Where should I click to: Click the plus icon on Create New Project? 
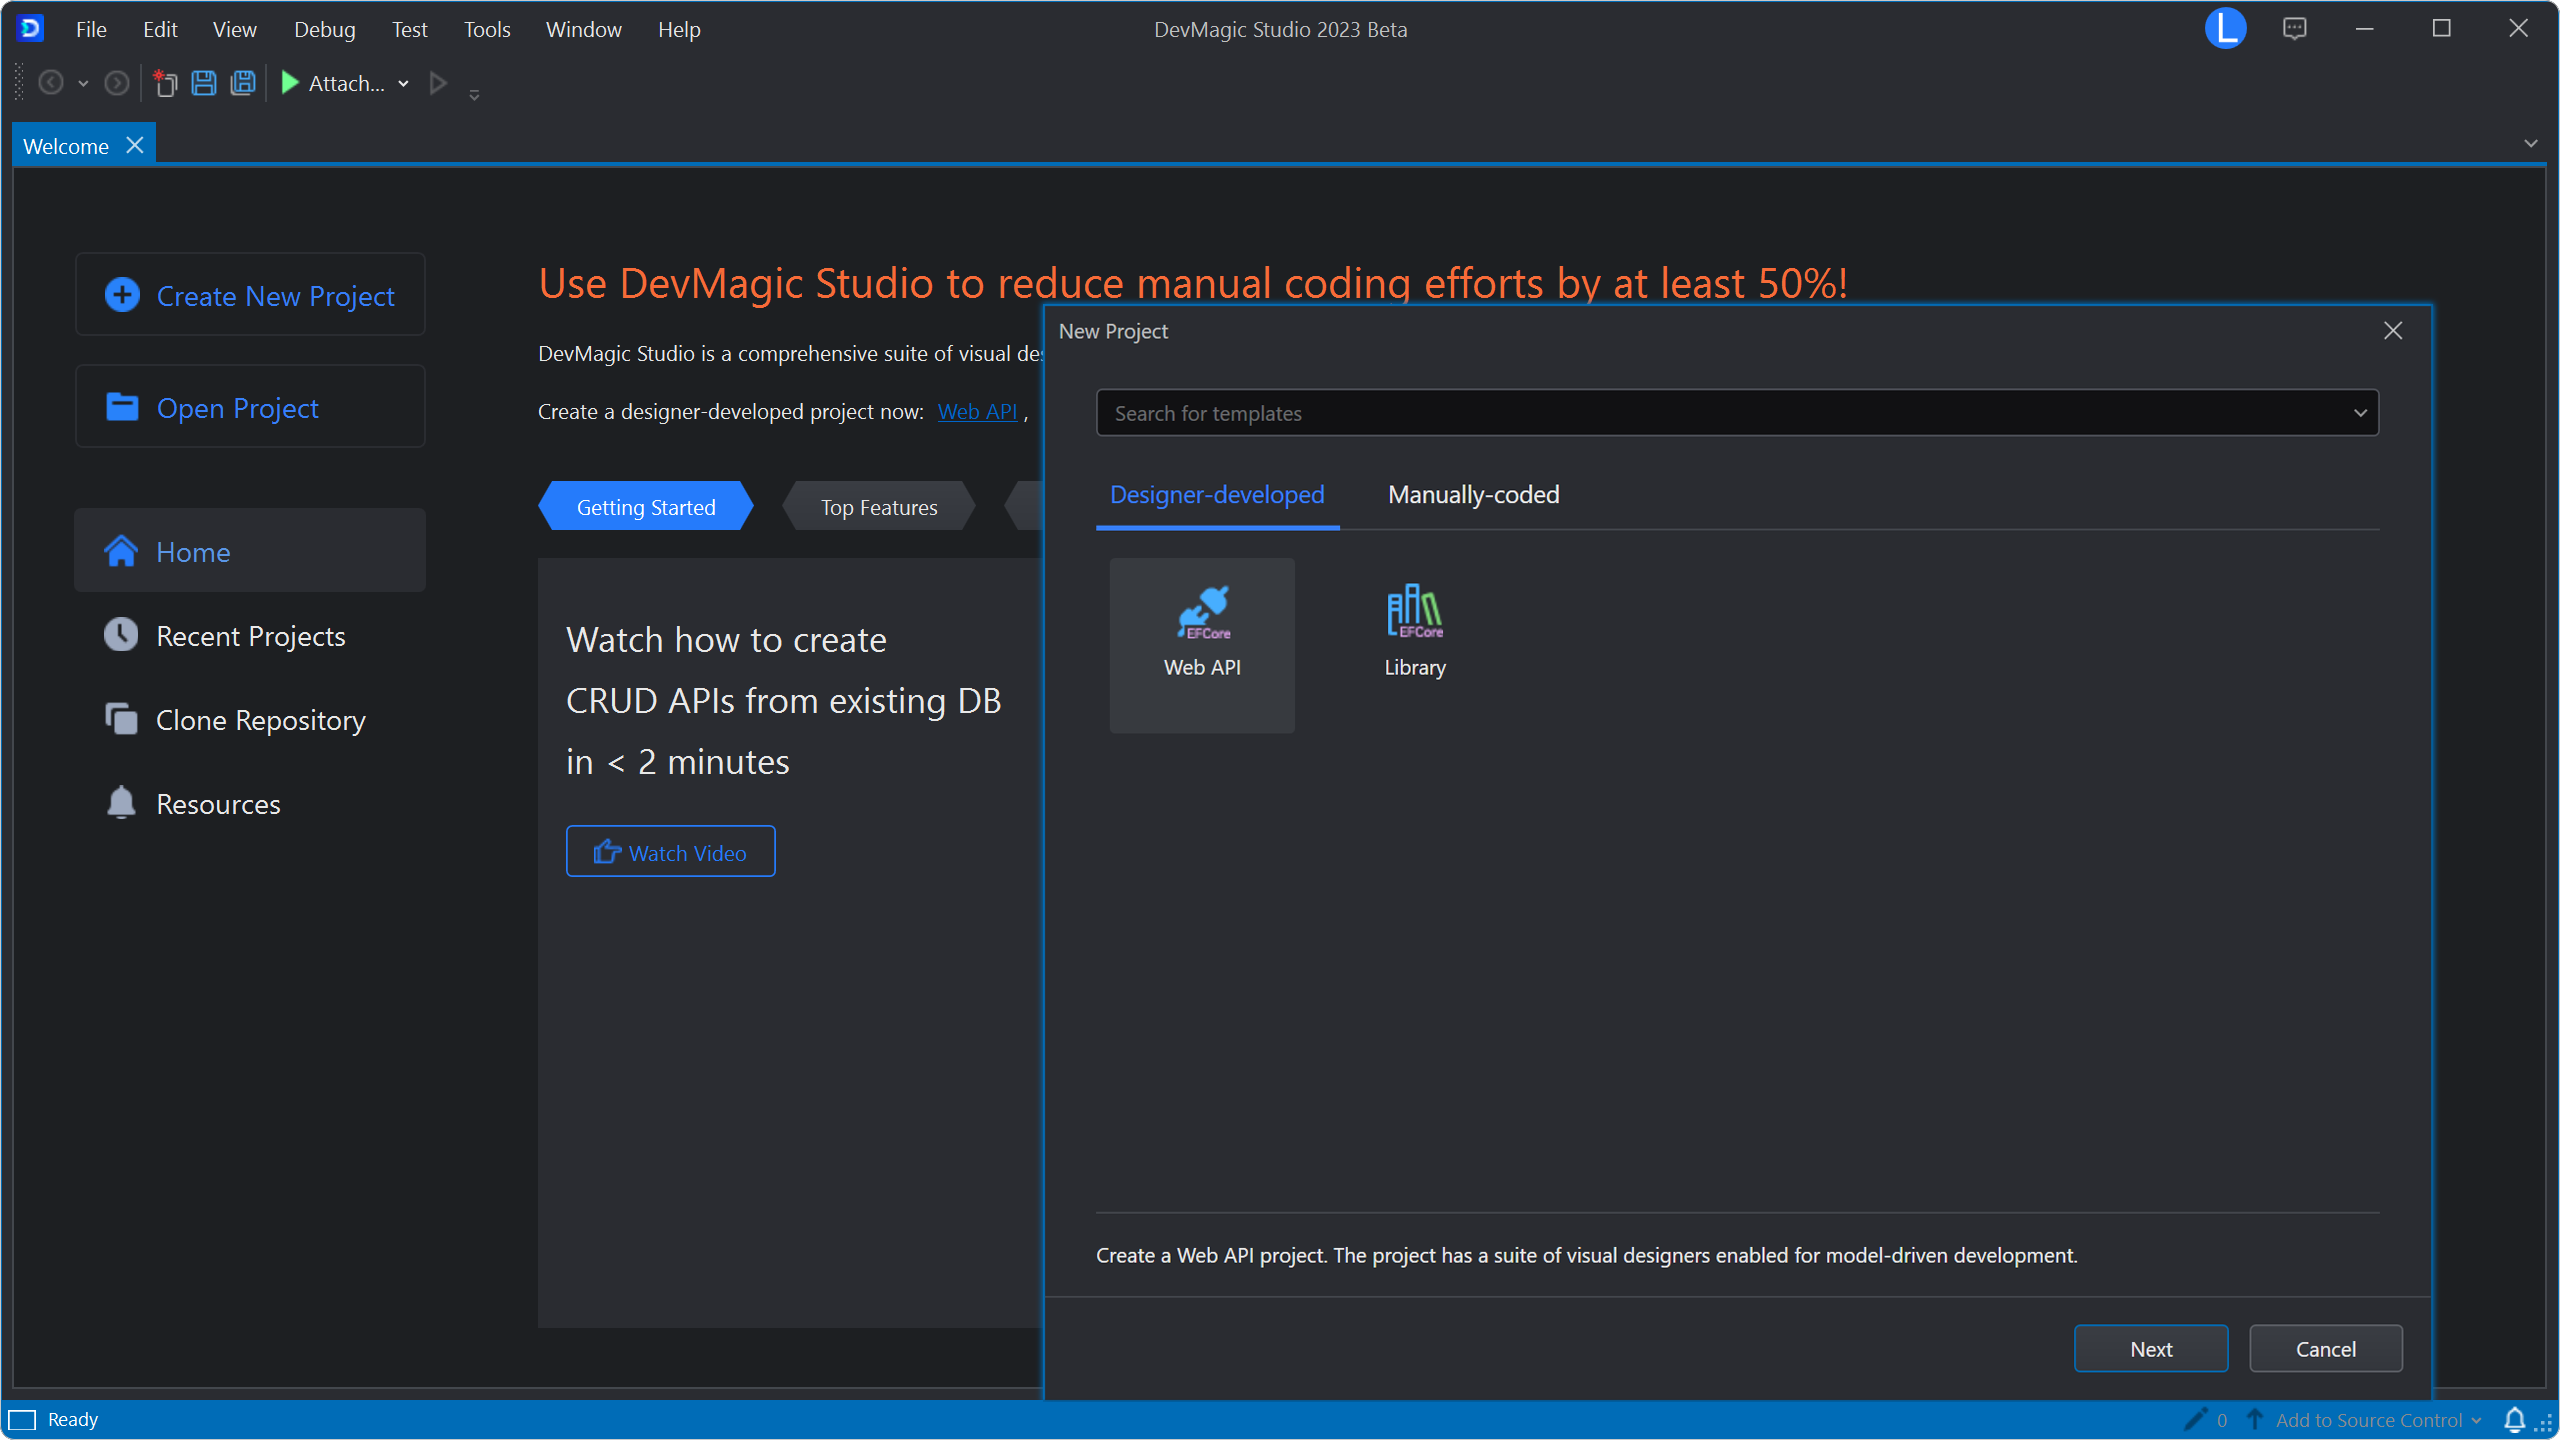(x=122, y=295)
